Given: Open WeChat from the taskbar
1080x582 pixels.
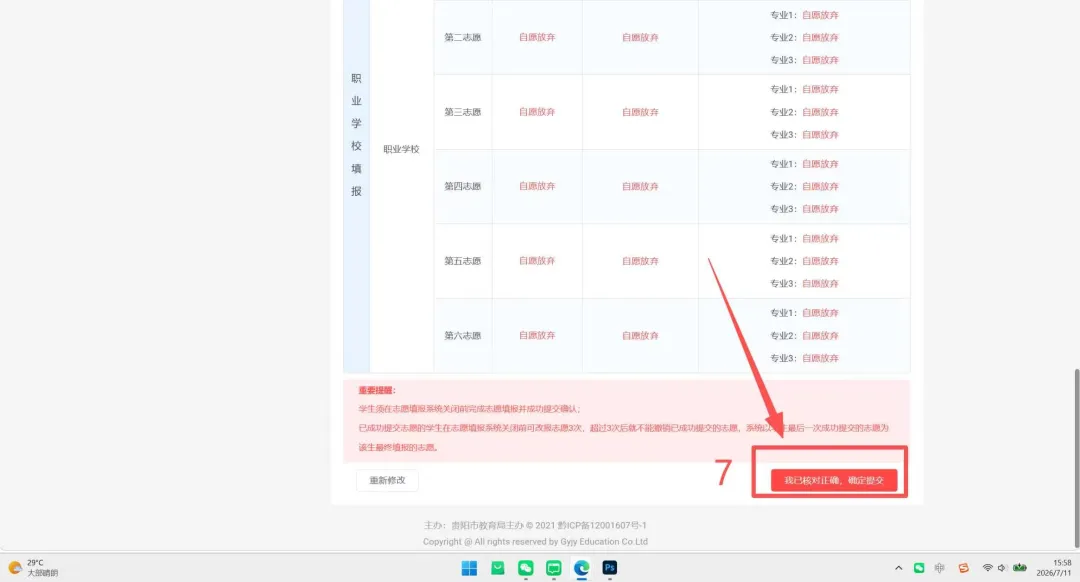Looking at the screenshot, I should [526, 568].
